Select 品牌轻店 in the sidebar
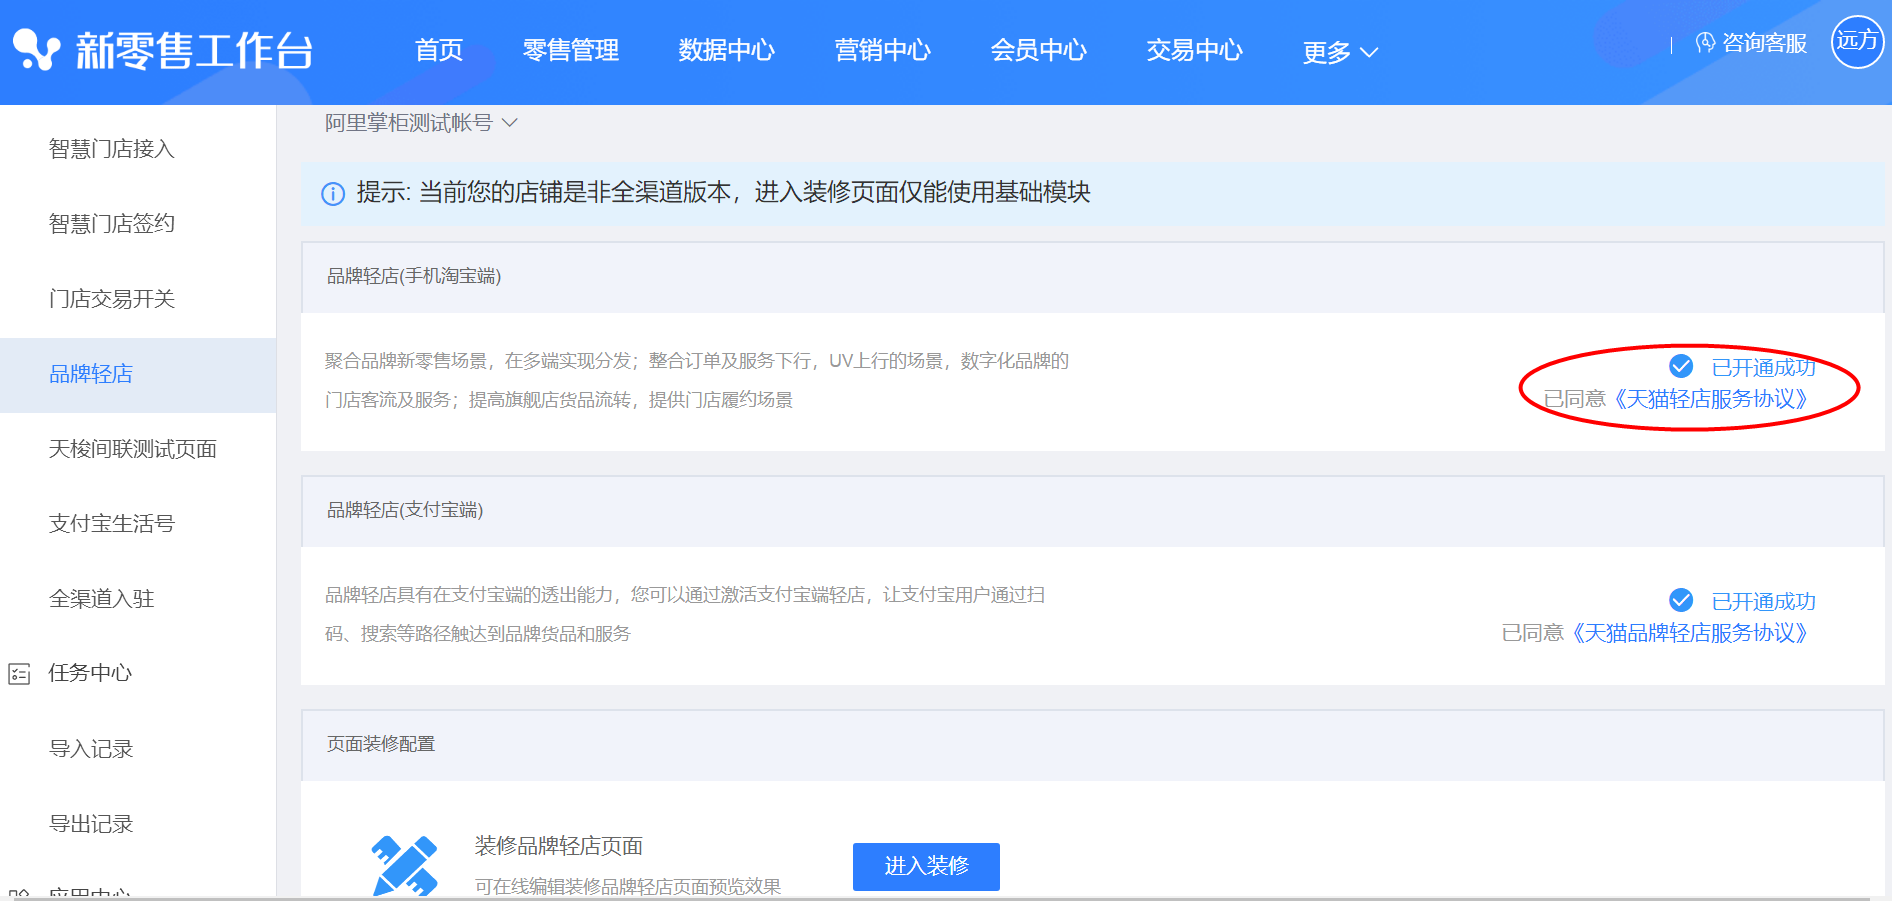Viewport: 1892px width, 901px height. [x=138, y=374]
